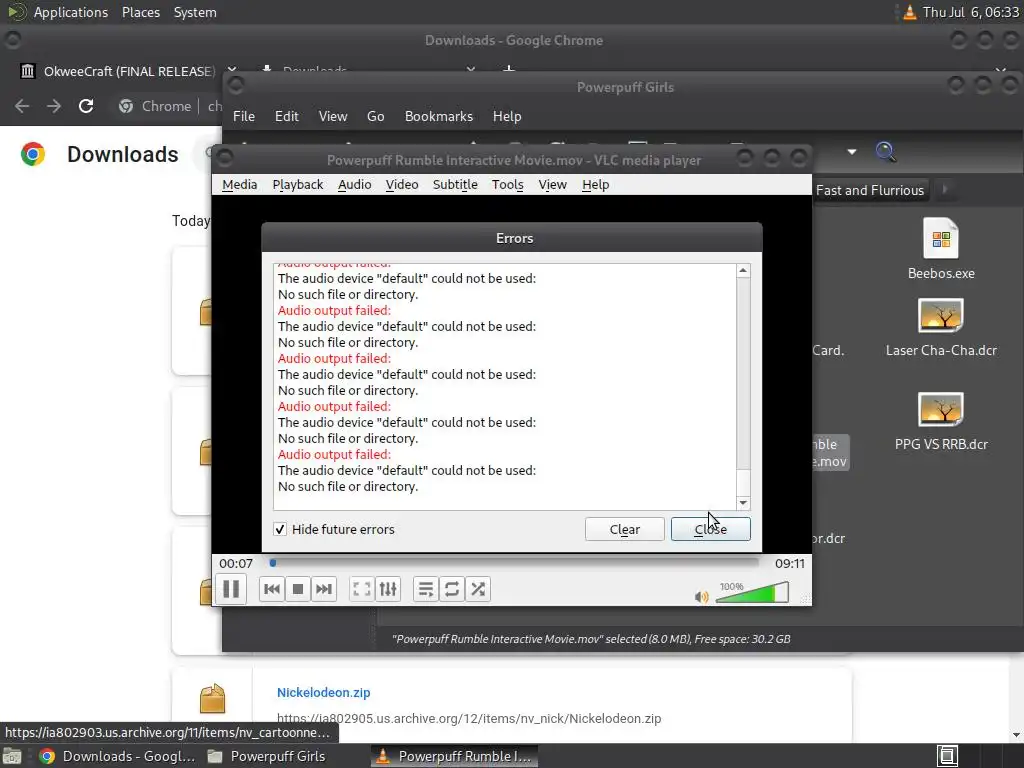Toggle the VLC playlist view
The image size is (1024, 768).
click(x=426, y=589)
